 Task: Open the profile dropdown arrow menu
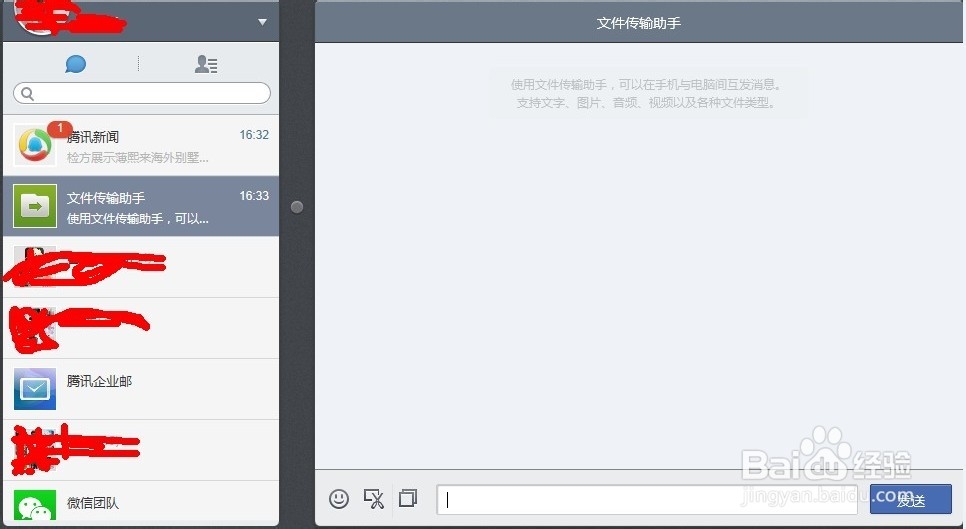262,22
